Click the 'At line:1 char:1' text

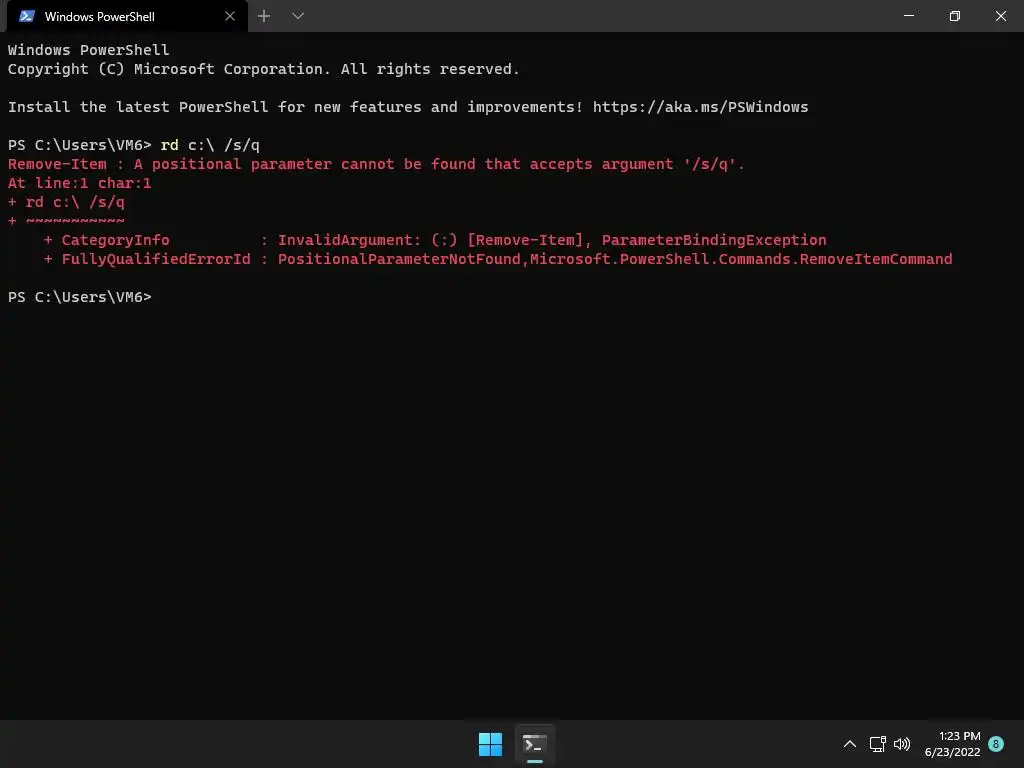tap(80, 184)
